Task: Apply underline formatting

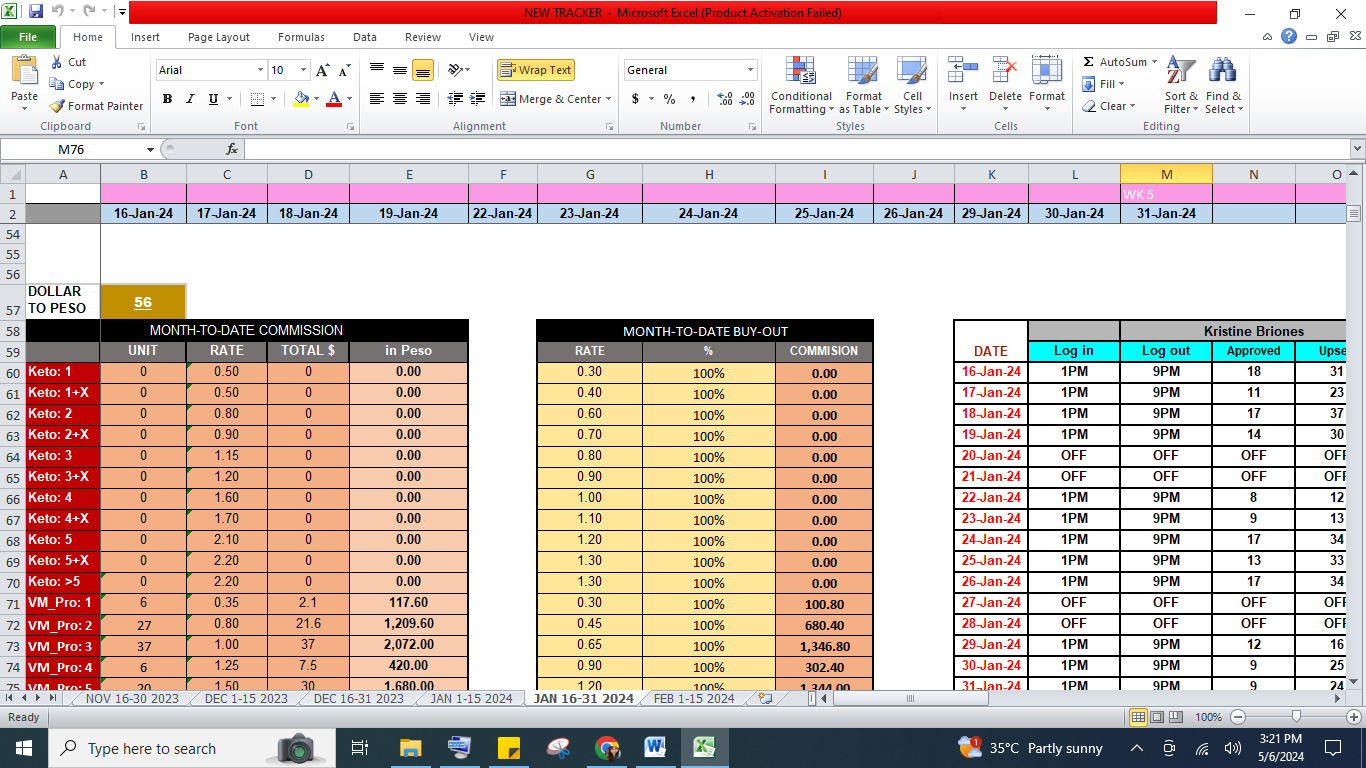Action: click(x=213, y=99)
